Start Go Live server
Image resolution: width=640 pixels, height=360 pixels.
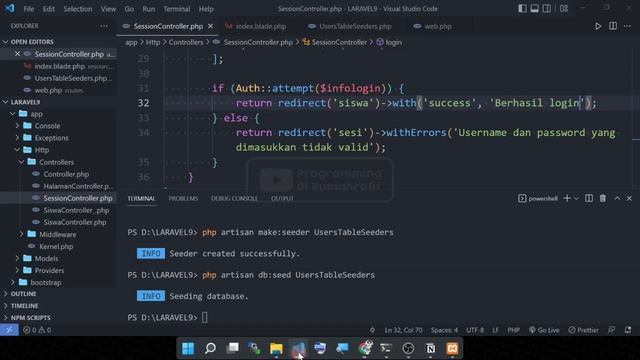pos(544,330)
